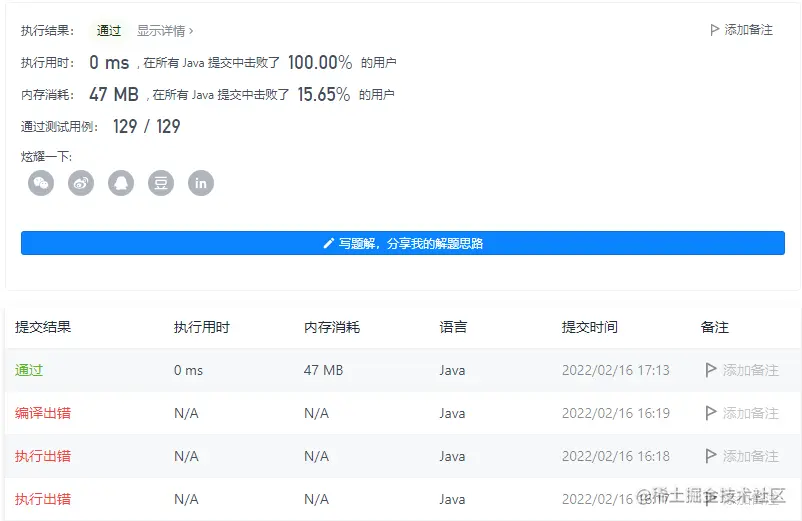The height and width of the screenshot is (521, 802).
Task: Click note flag icon in 17:13 row
Action: tap(710, 370)
